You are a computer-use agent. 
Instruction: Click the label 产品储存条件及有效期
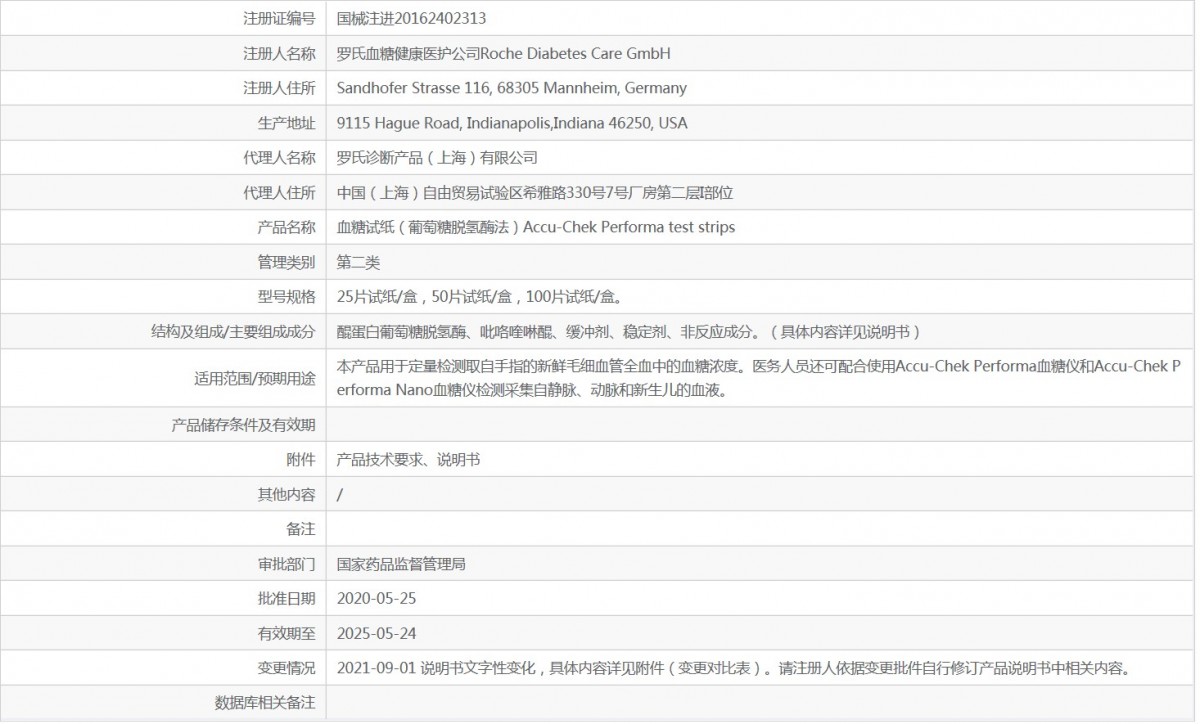click(244, 425)
